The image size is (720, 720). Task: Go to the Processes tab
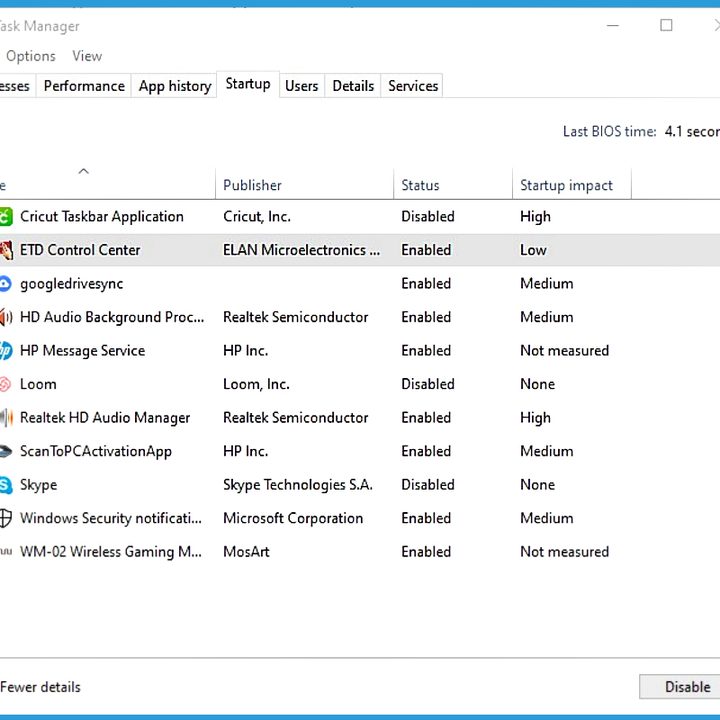click(17, 86)
